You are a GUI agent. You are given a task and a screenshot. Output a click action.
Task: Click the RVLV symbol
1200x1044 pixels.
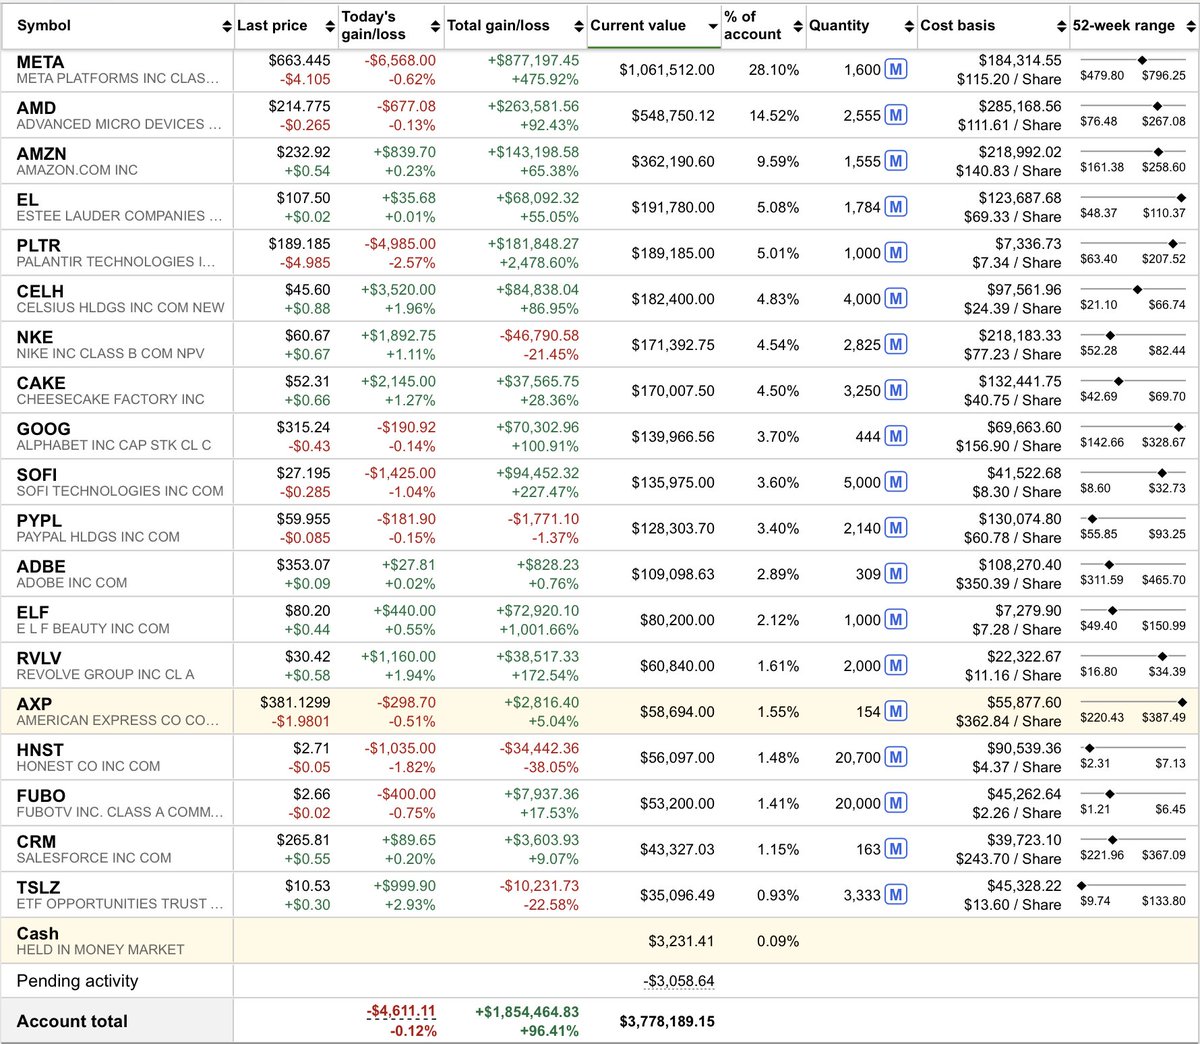coord(39,658)
